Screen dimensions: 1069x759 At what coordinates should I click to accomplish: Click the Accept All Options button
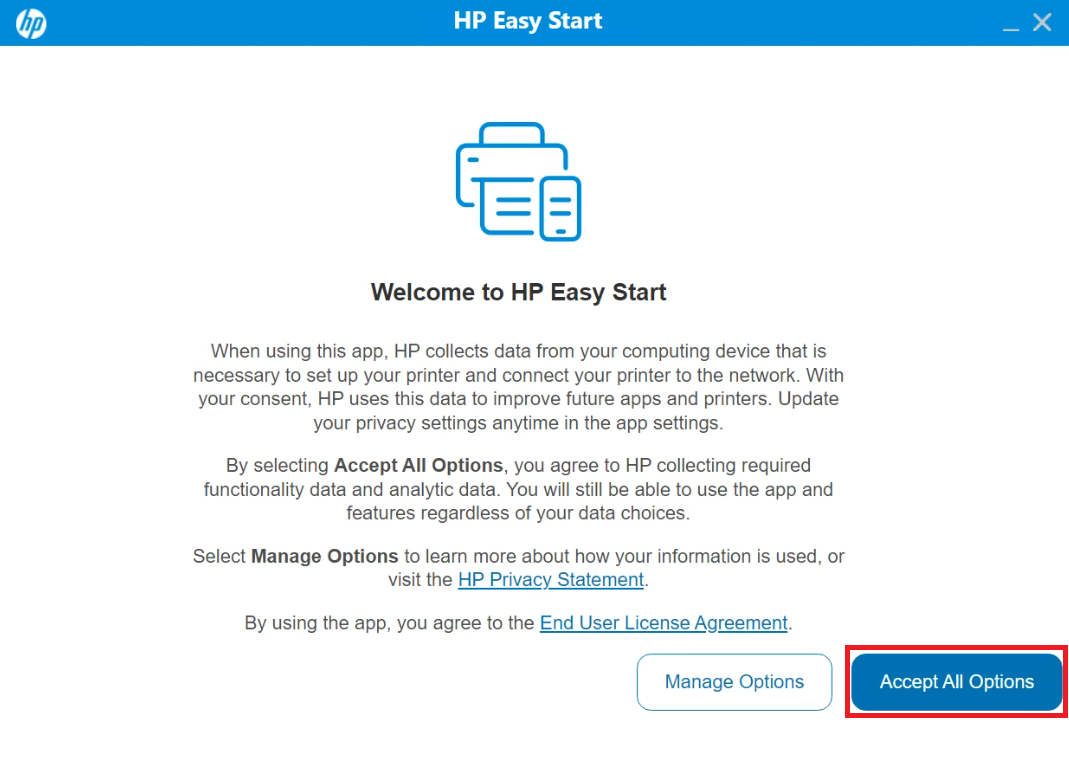(957, 682)
